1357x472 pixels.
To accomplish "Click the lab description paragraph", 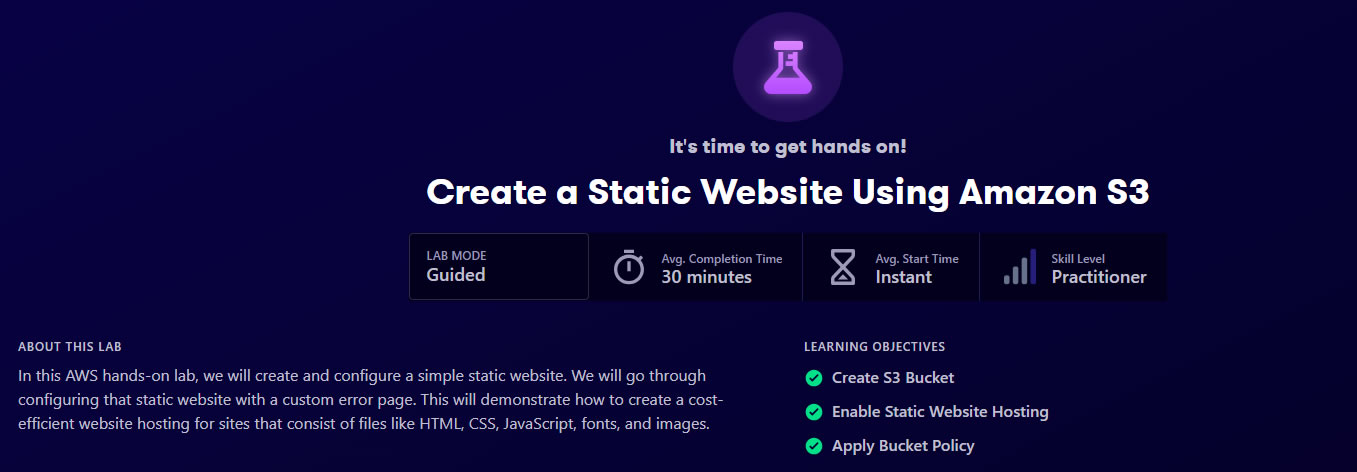I will 371,400.
